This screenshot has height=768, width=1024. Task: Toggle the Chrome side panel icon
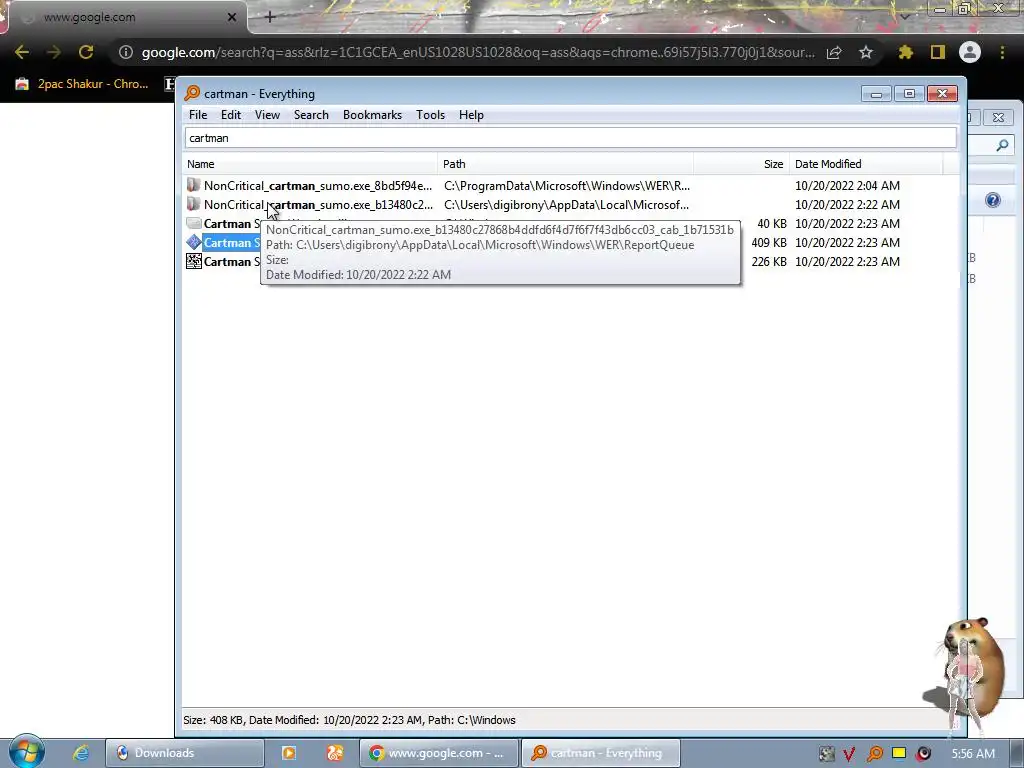938,52
